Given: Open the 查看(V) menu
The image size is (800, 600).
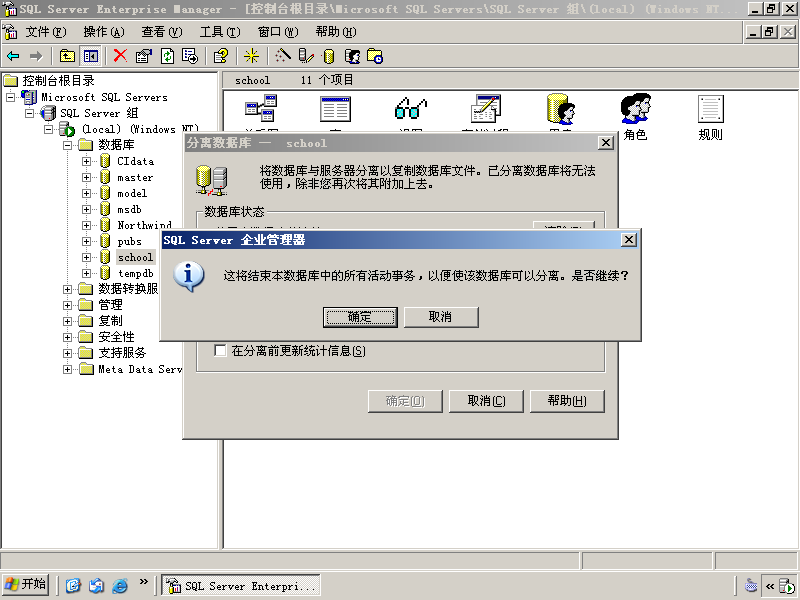Looking at the screenshot, I should [x=162, y=32].
